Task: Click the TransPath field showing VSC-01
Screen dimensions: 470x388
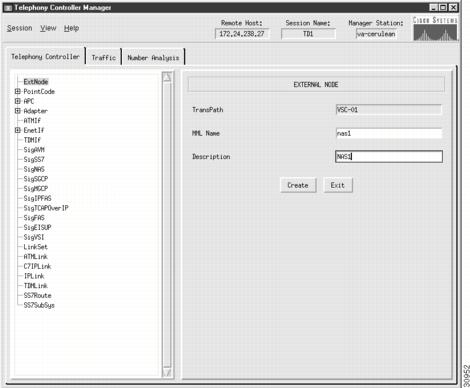Action: pos(389,110)
